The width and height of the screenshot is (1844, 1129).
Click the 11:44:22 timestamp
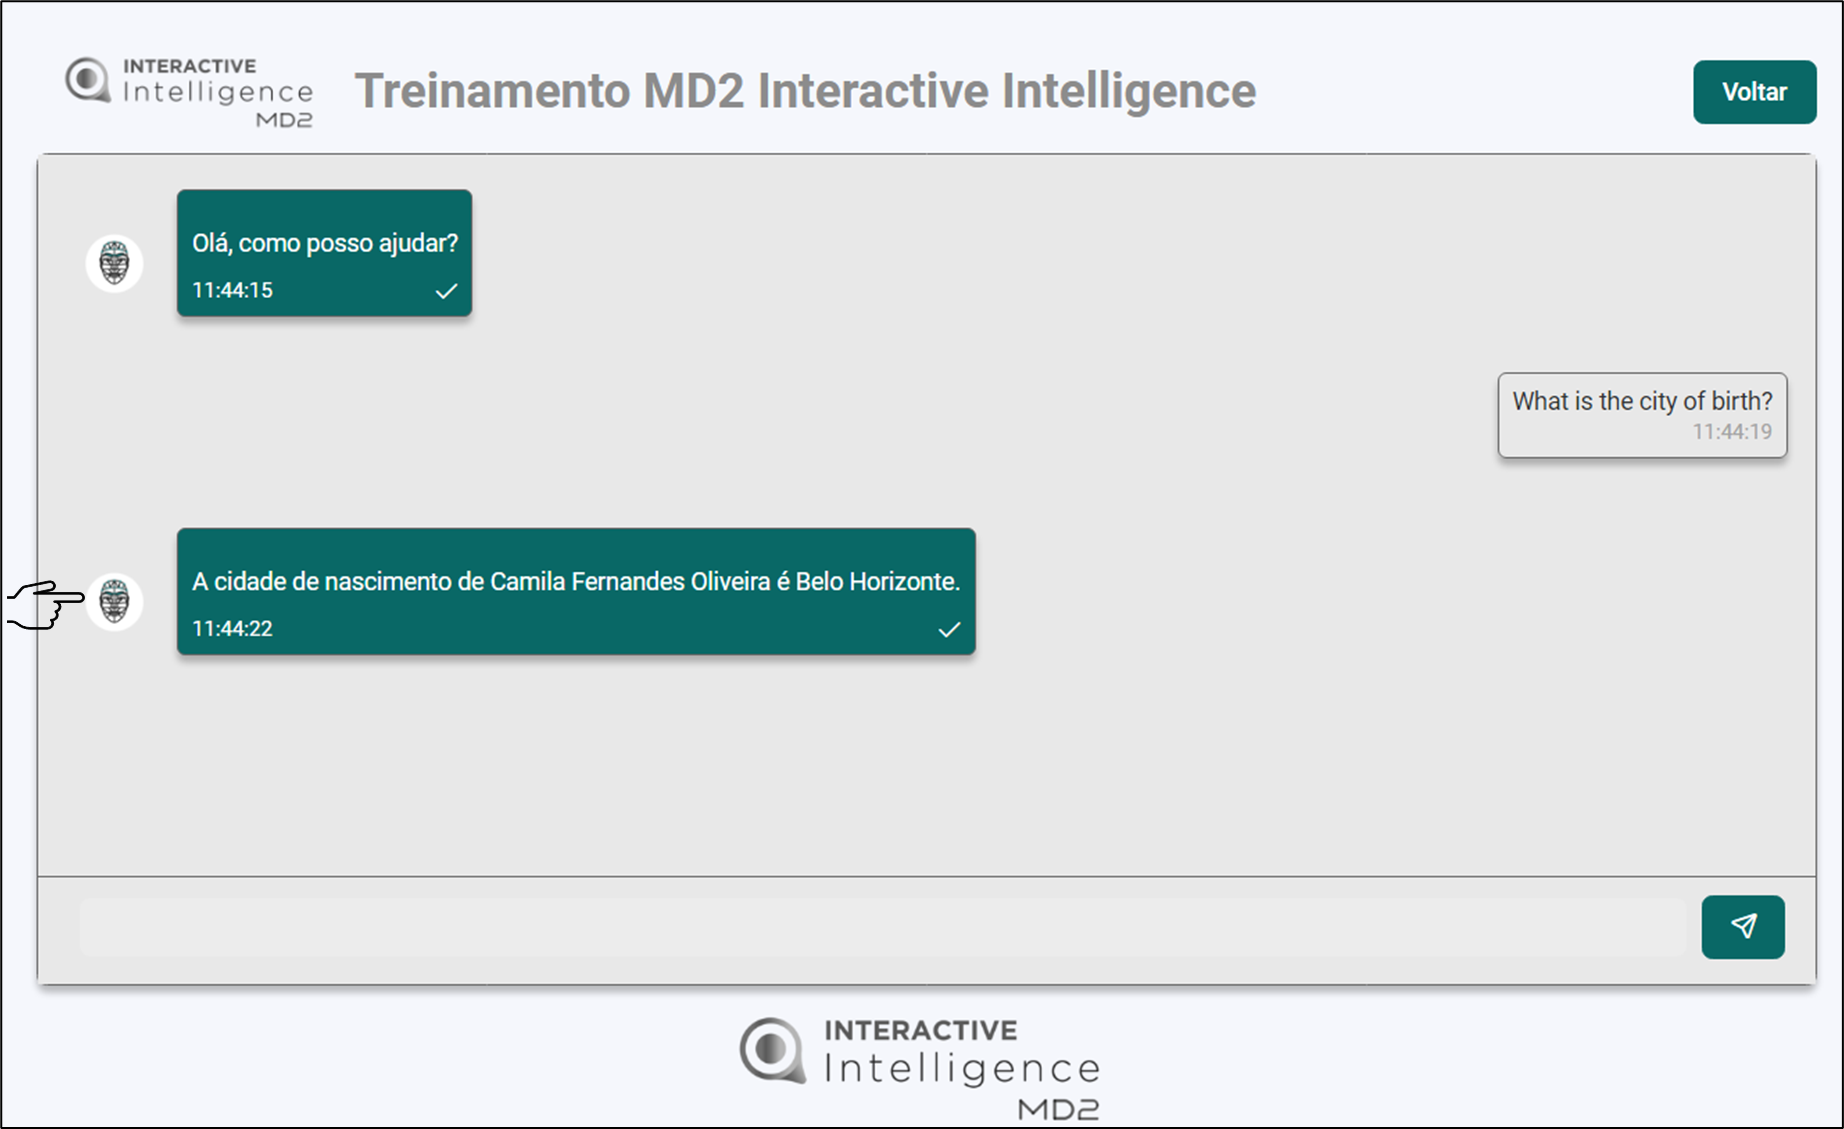(232, 629)
